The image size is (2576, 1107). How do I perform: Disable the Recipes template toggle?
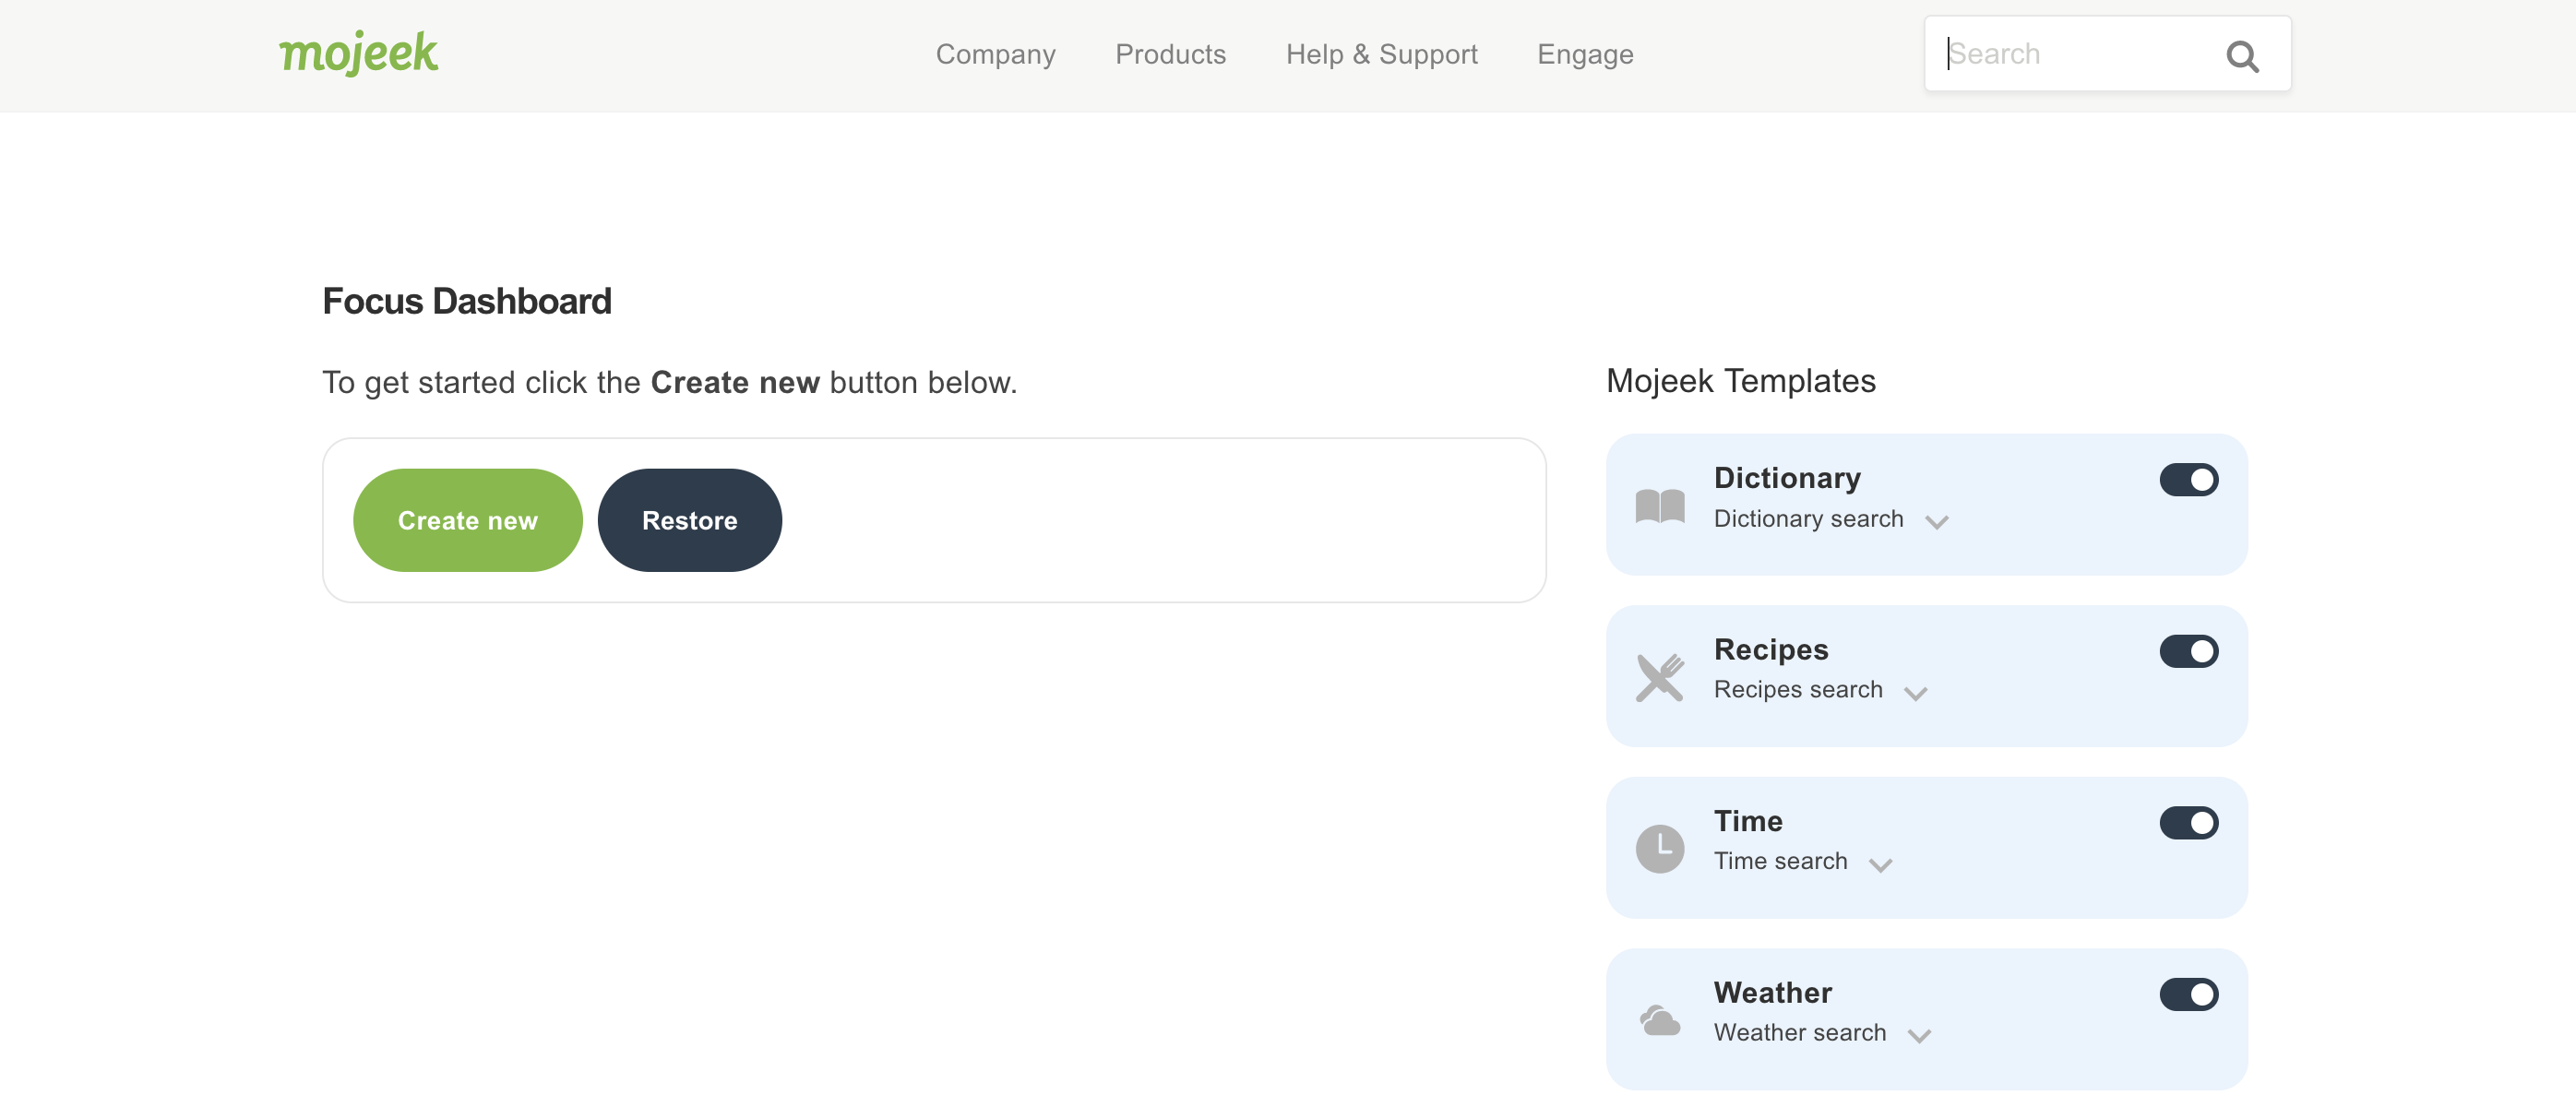[x=2188, y=651]
